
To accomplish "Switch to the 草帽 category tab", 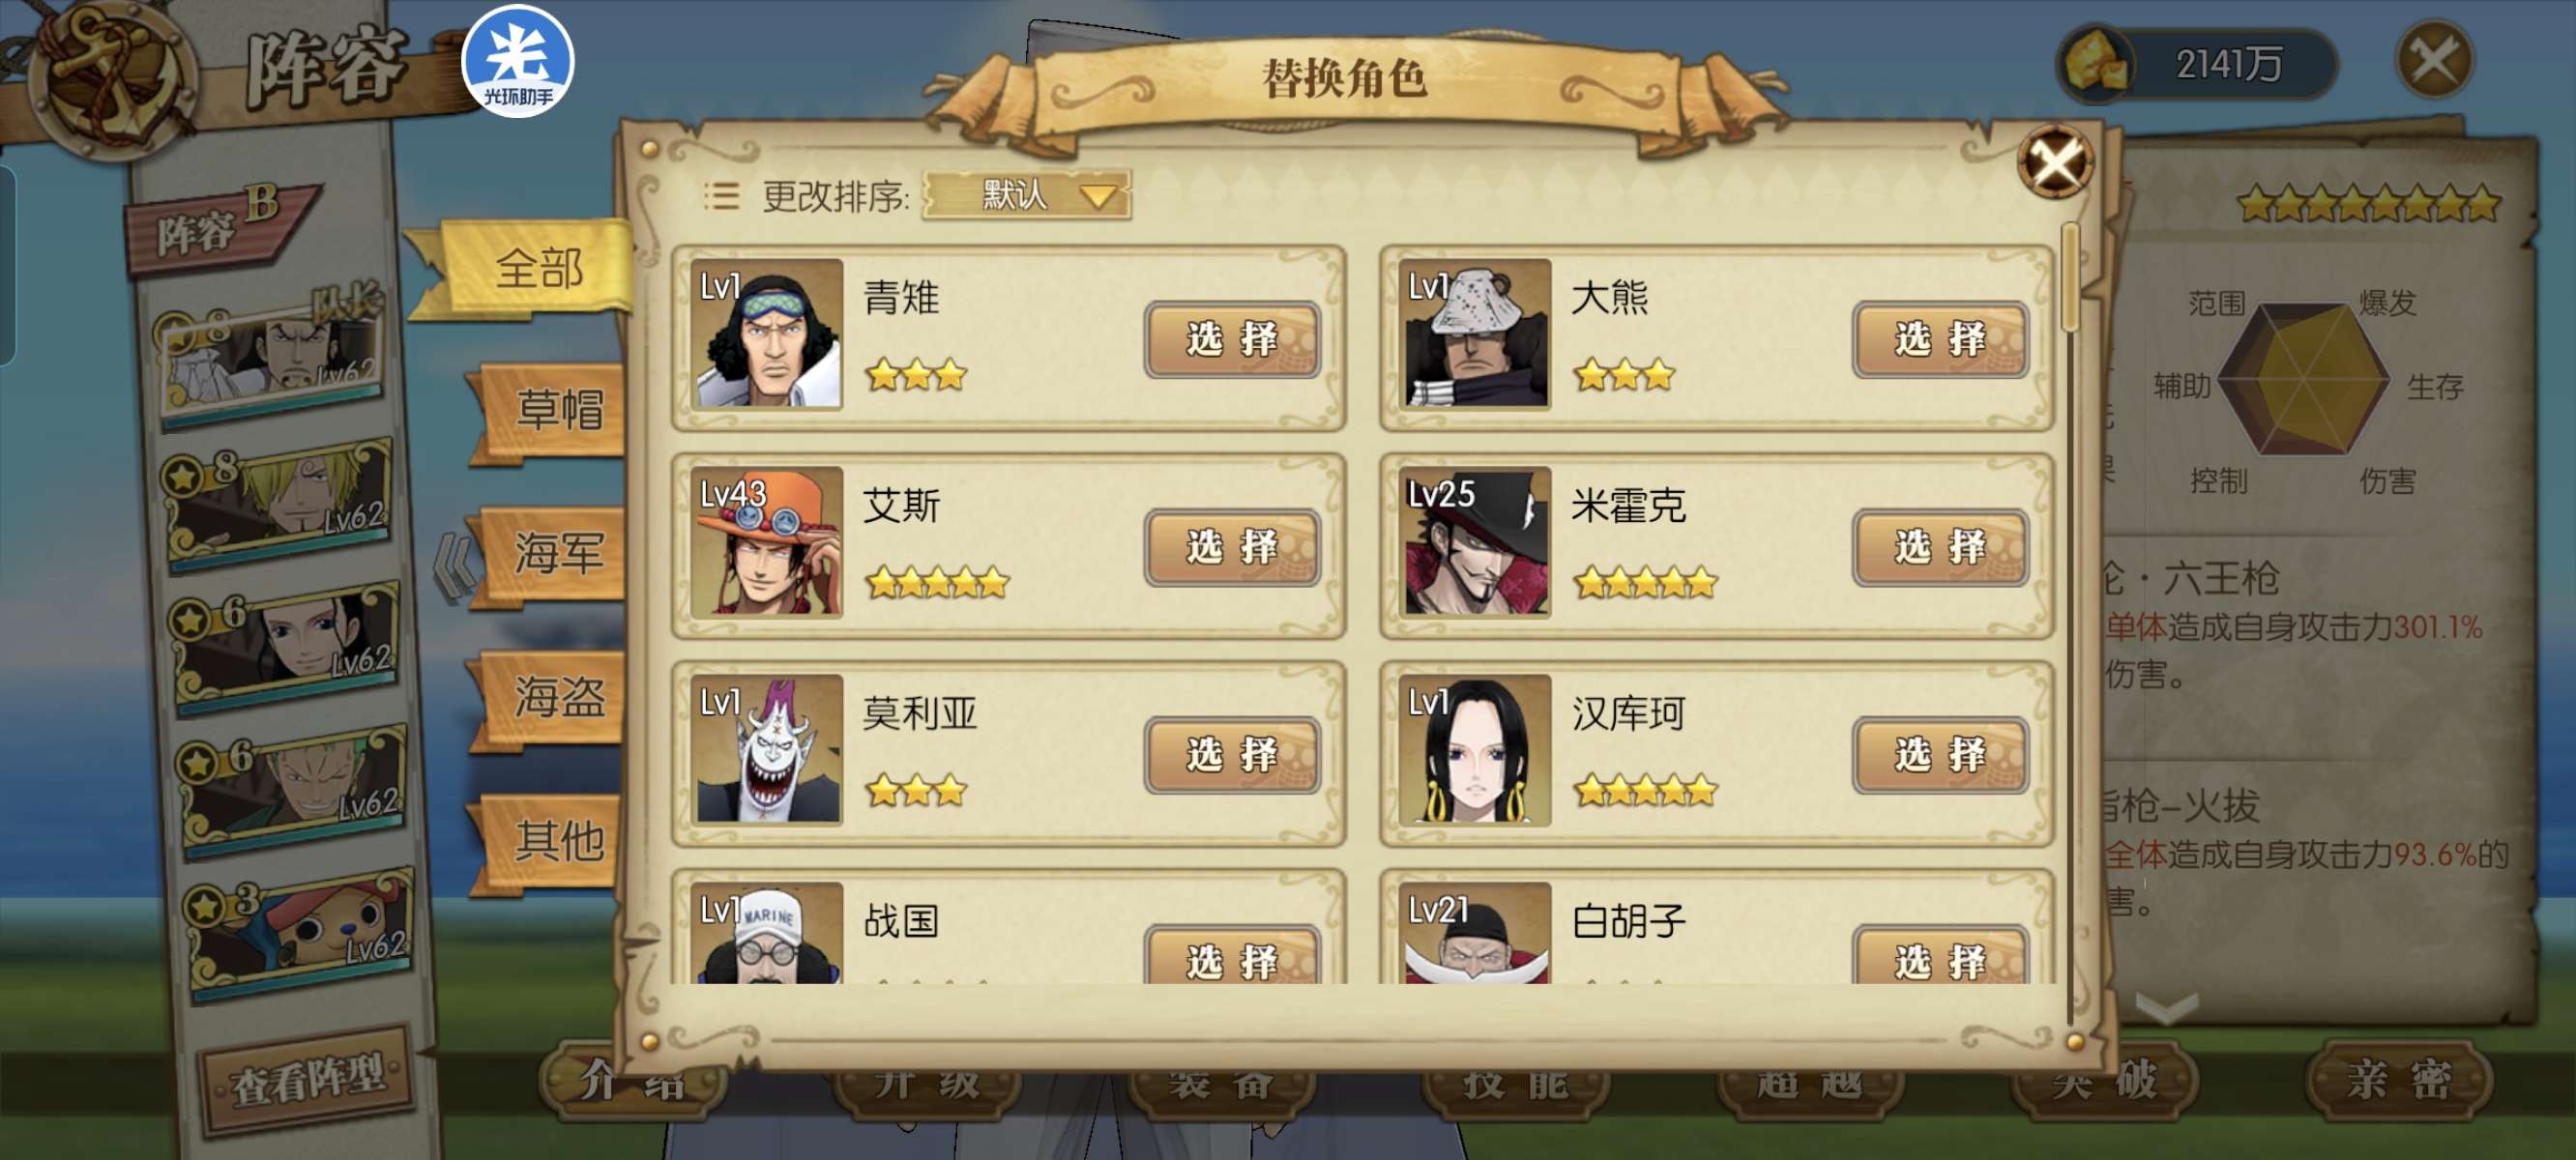I will pos(553,410).
